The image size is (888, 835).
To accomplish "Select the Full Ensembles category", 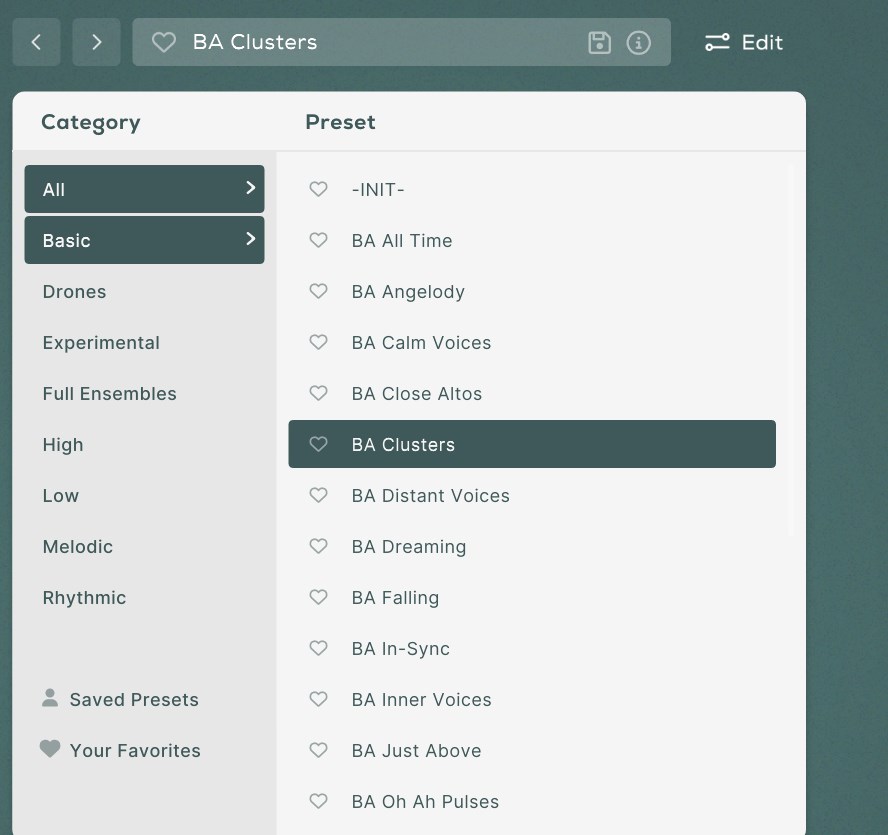I will tap(109, 394).
